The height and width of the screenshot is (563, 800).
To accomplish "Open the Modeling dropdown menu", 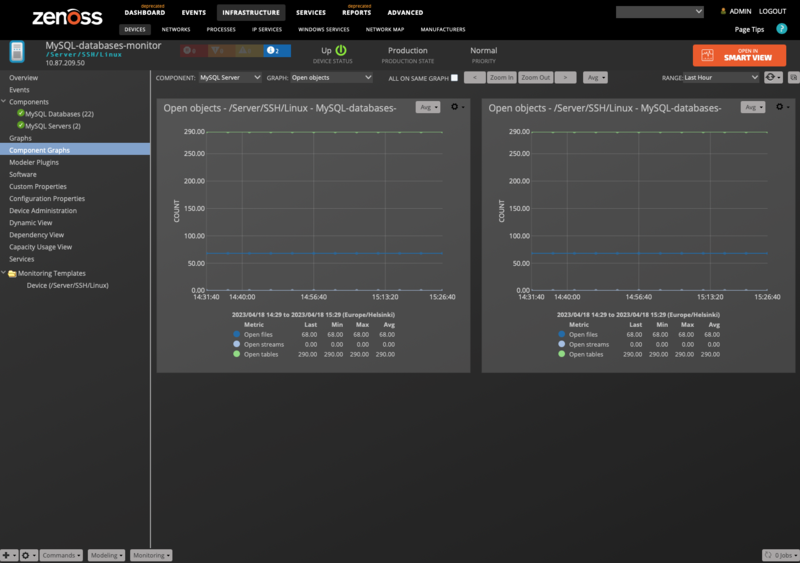I will 106,555.
